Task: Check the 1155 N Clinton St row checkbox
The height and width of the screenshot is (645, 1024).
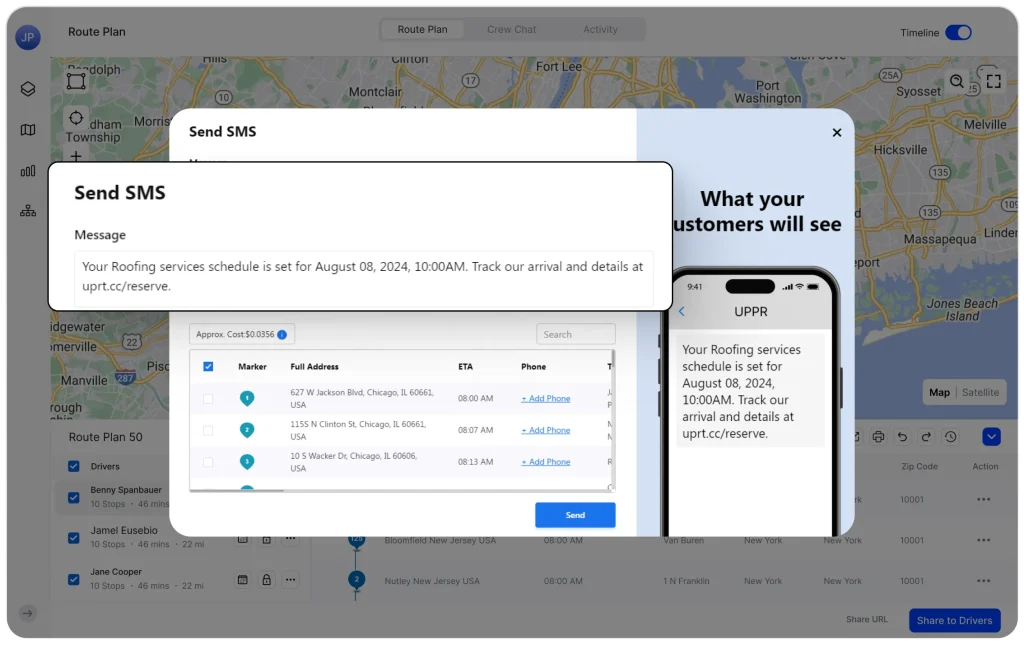Action: (208, 430)
